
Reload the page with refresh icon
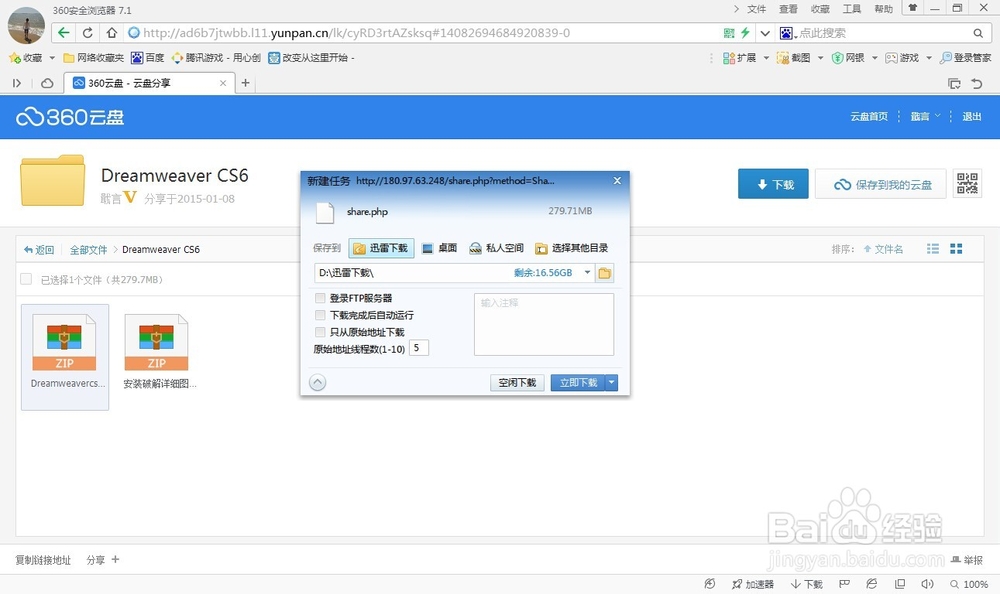pyautogui.click(x=87, y=33)
